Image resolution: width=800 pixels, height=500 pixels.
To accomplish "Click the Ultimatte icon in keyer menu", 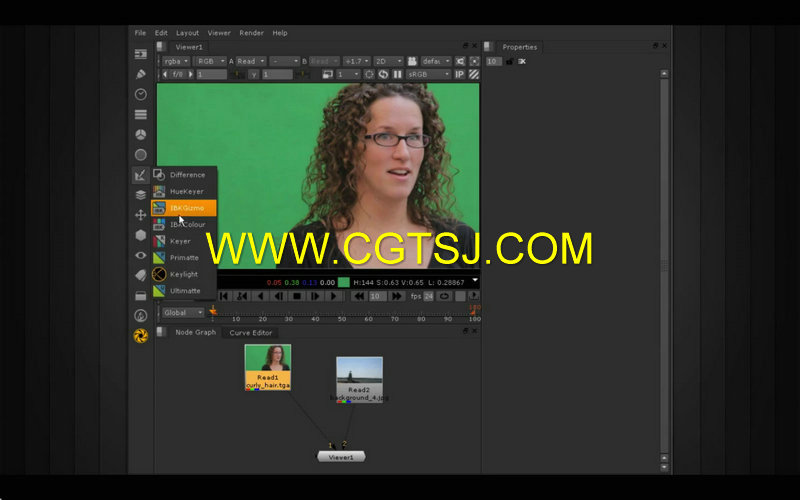I will (x=159, y=291).
